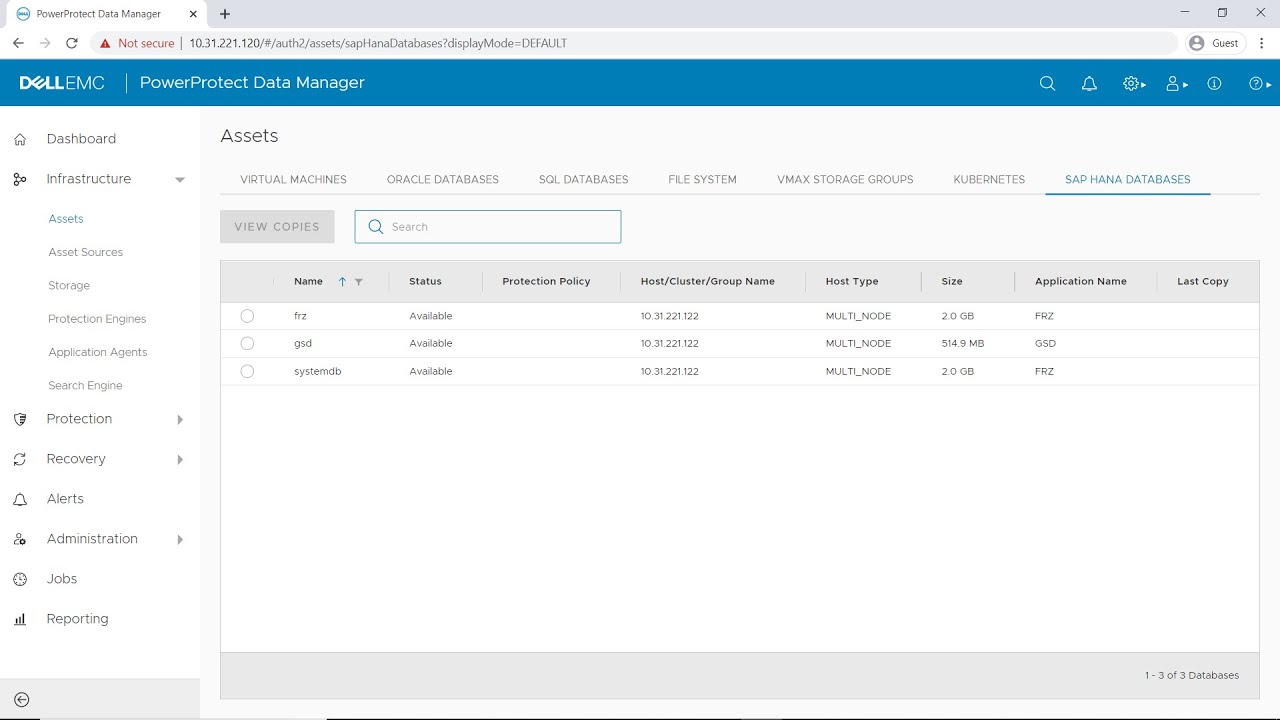Open Application Agents in the sidebar
Image resolution: width=1280 pixels, height=720 pixels.
98,352
